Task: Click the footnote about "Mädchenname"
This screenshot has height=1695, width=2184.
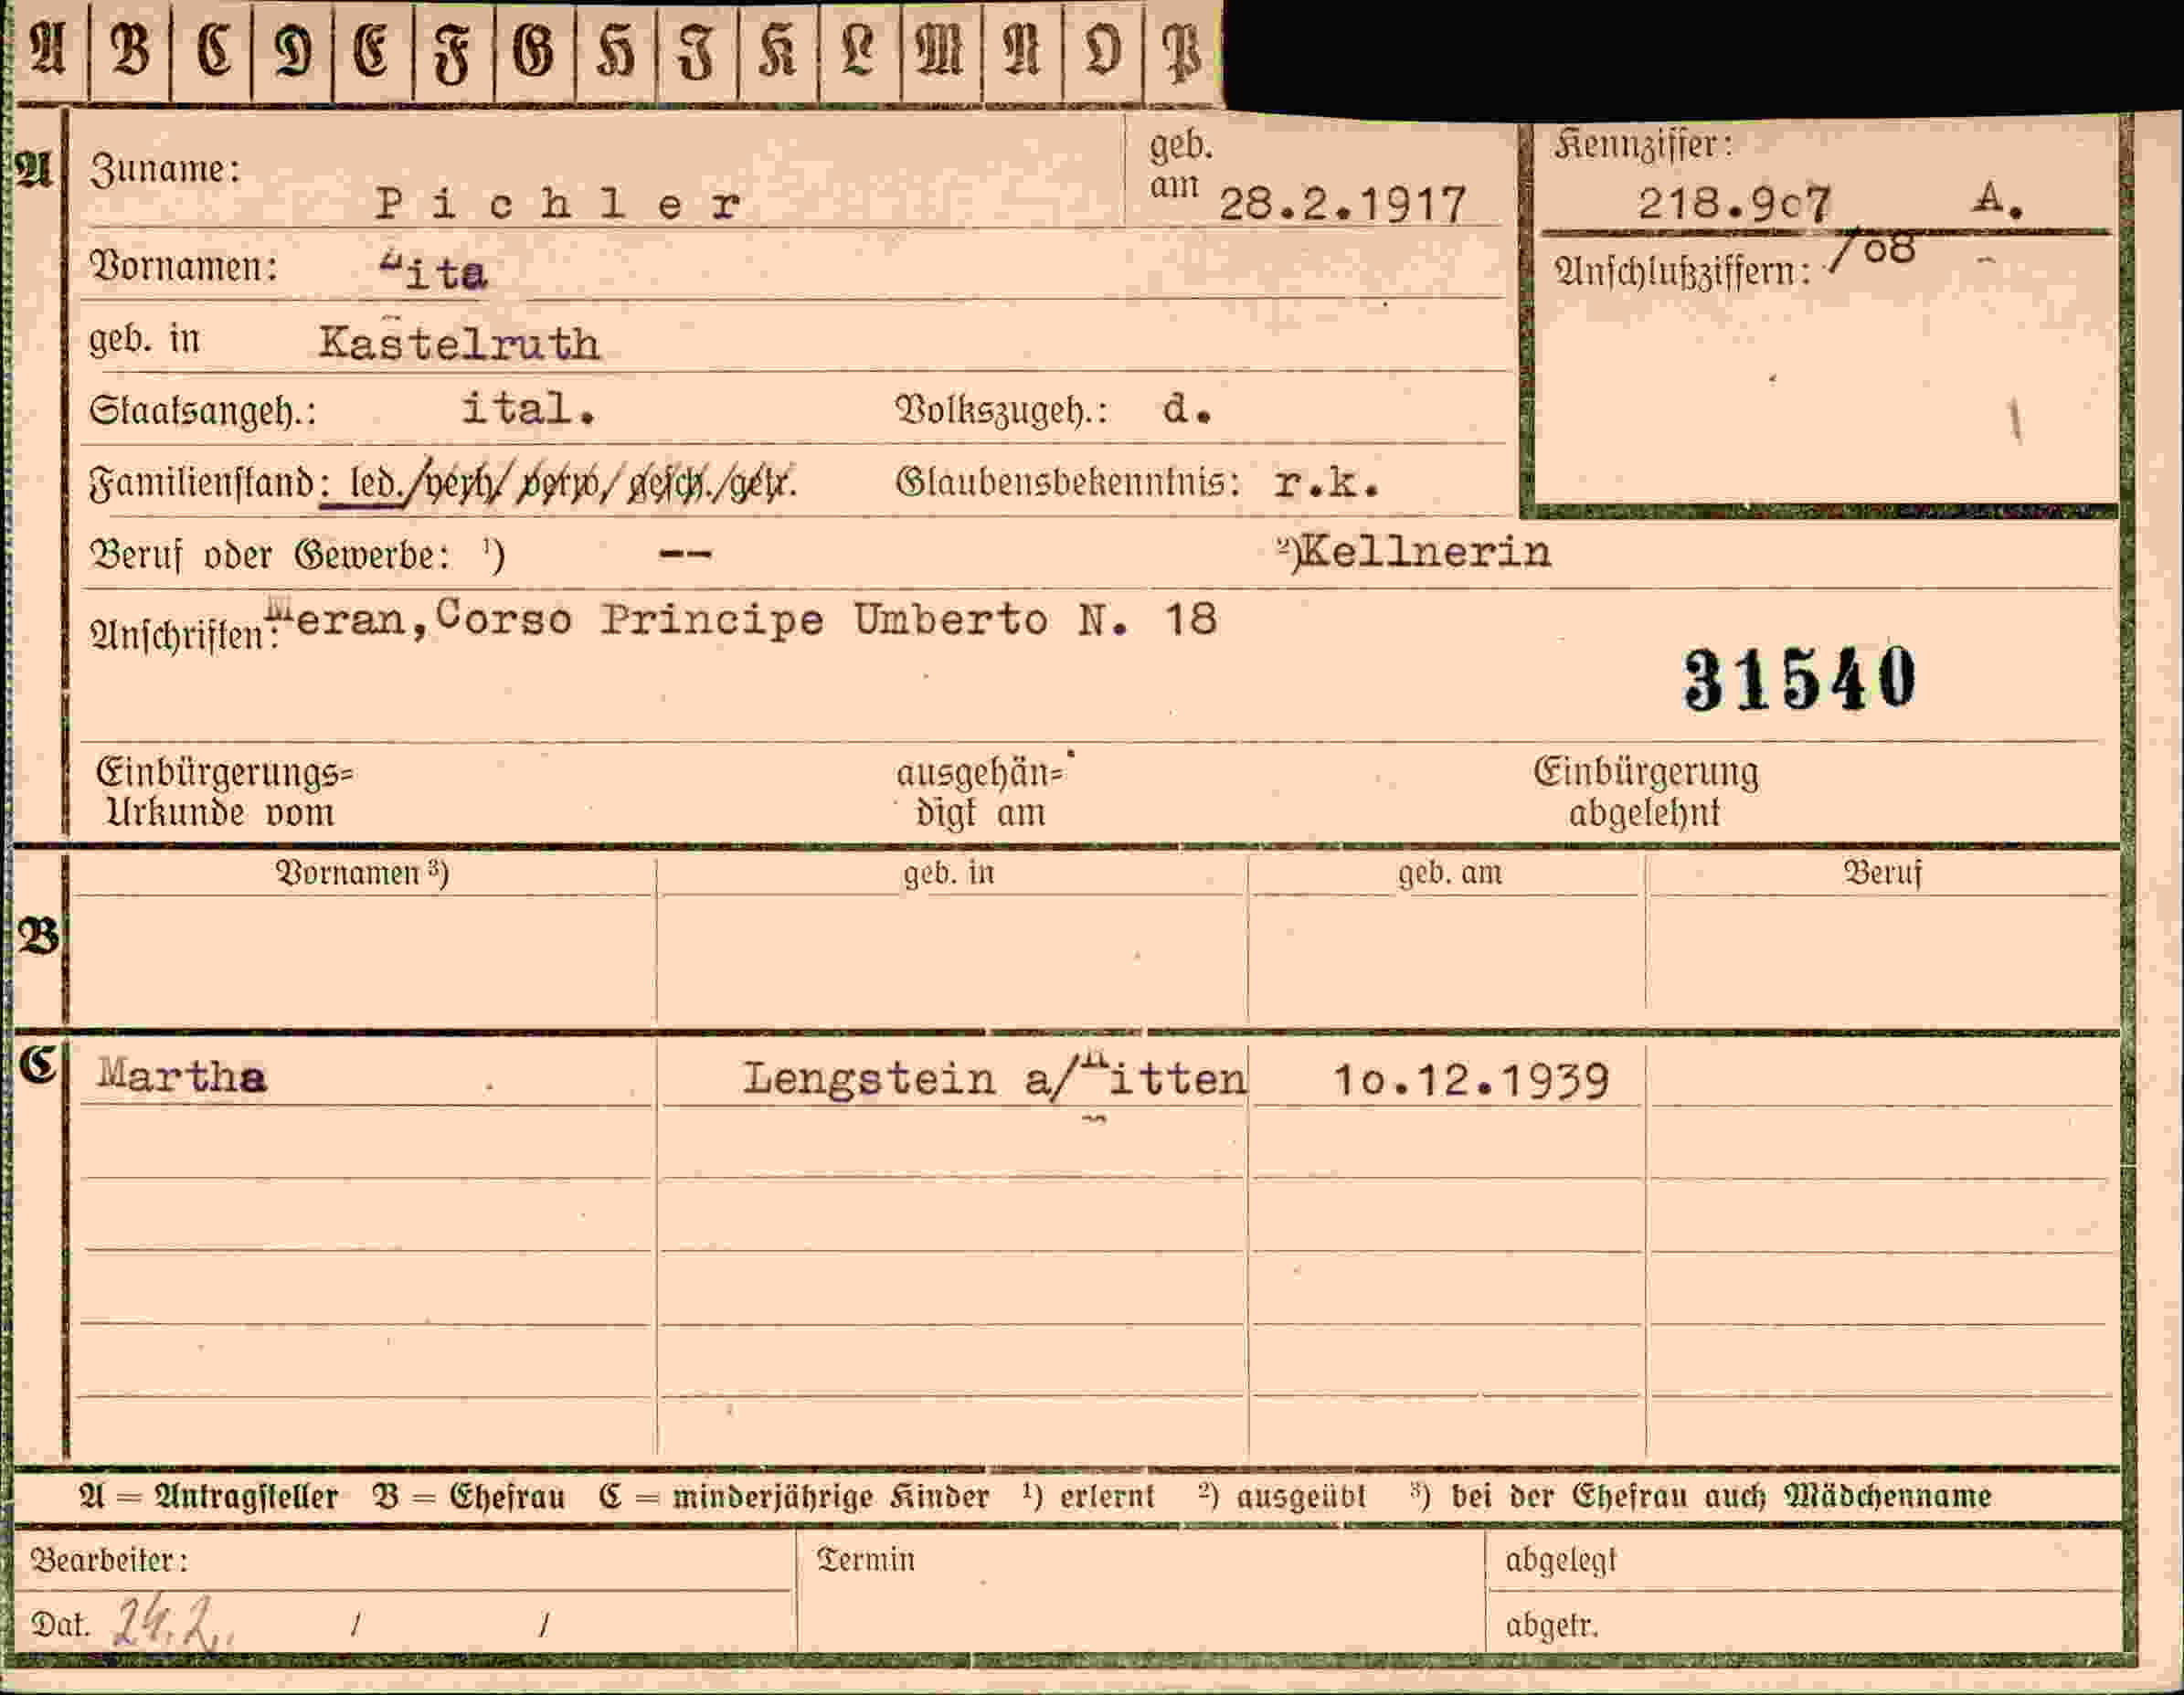Action: tap(1701, 1496)
